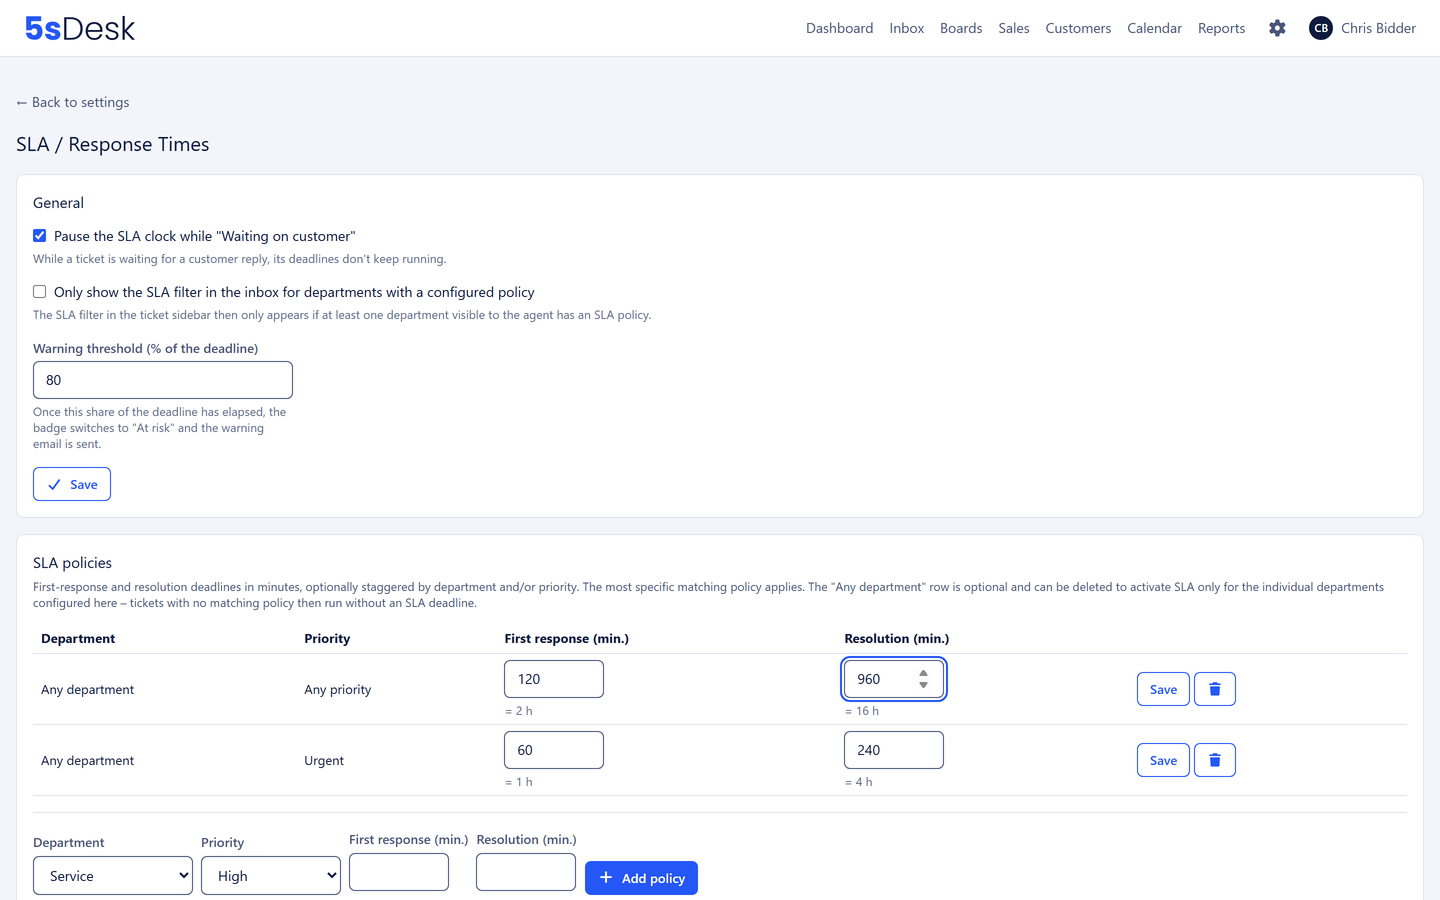Open the Calendar navigation item
Viewport: 1440px width, 900px height.
1154,28
